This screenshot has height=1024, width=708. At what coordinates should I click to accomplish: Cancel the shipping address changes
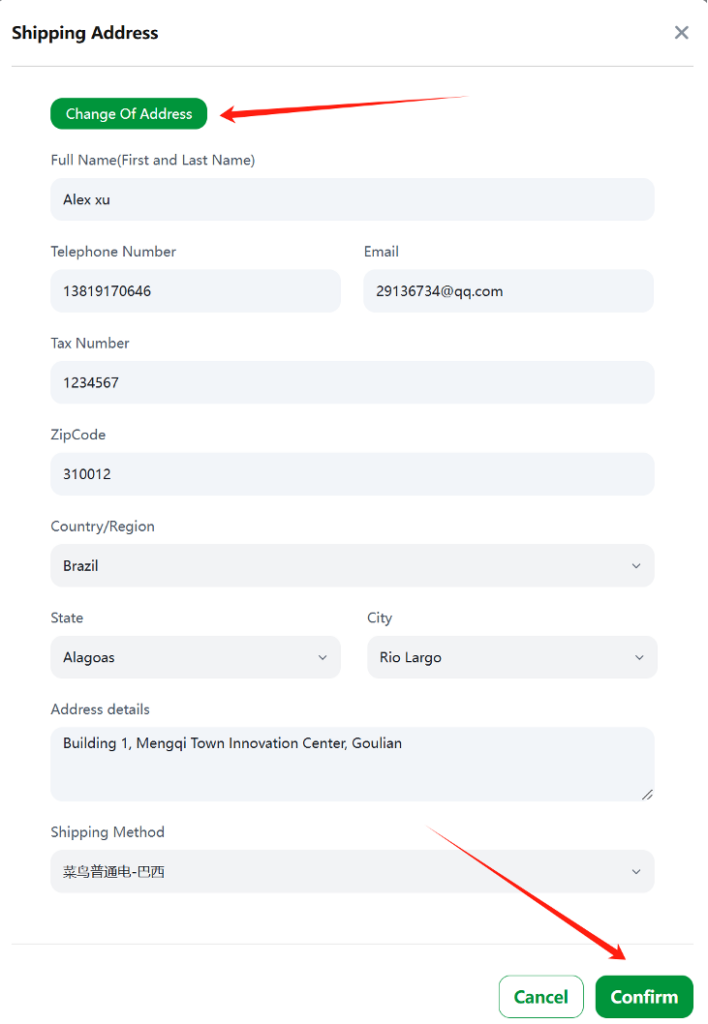point(541,997)
